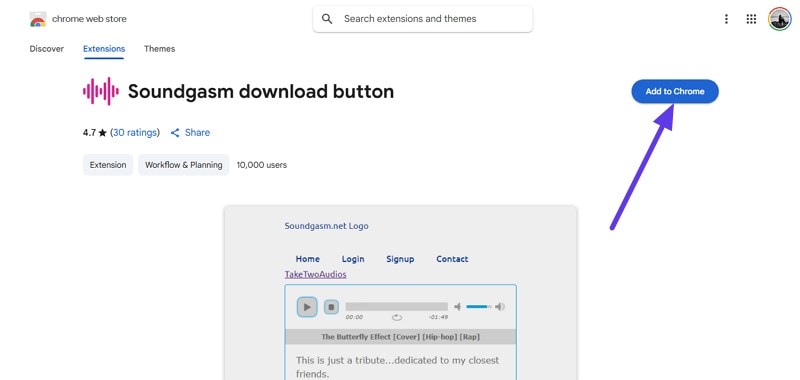Click the Home link in preview
800x380 pixels.
point(308,259)
